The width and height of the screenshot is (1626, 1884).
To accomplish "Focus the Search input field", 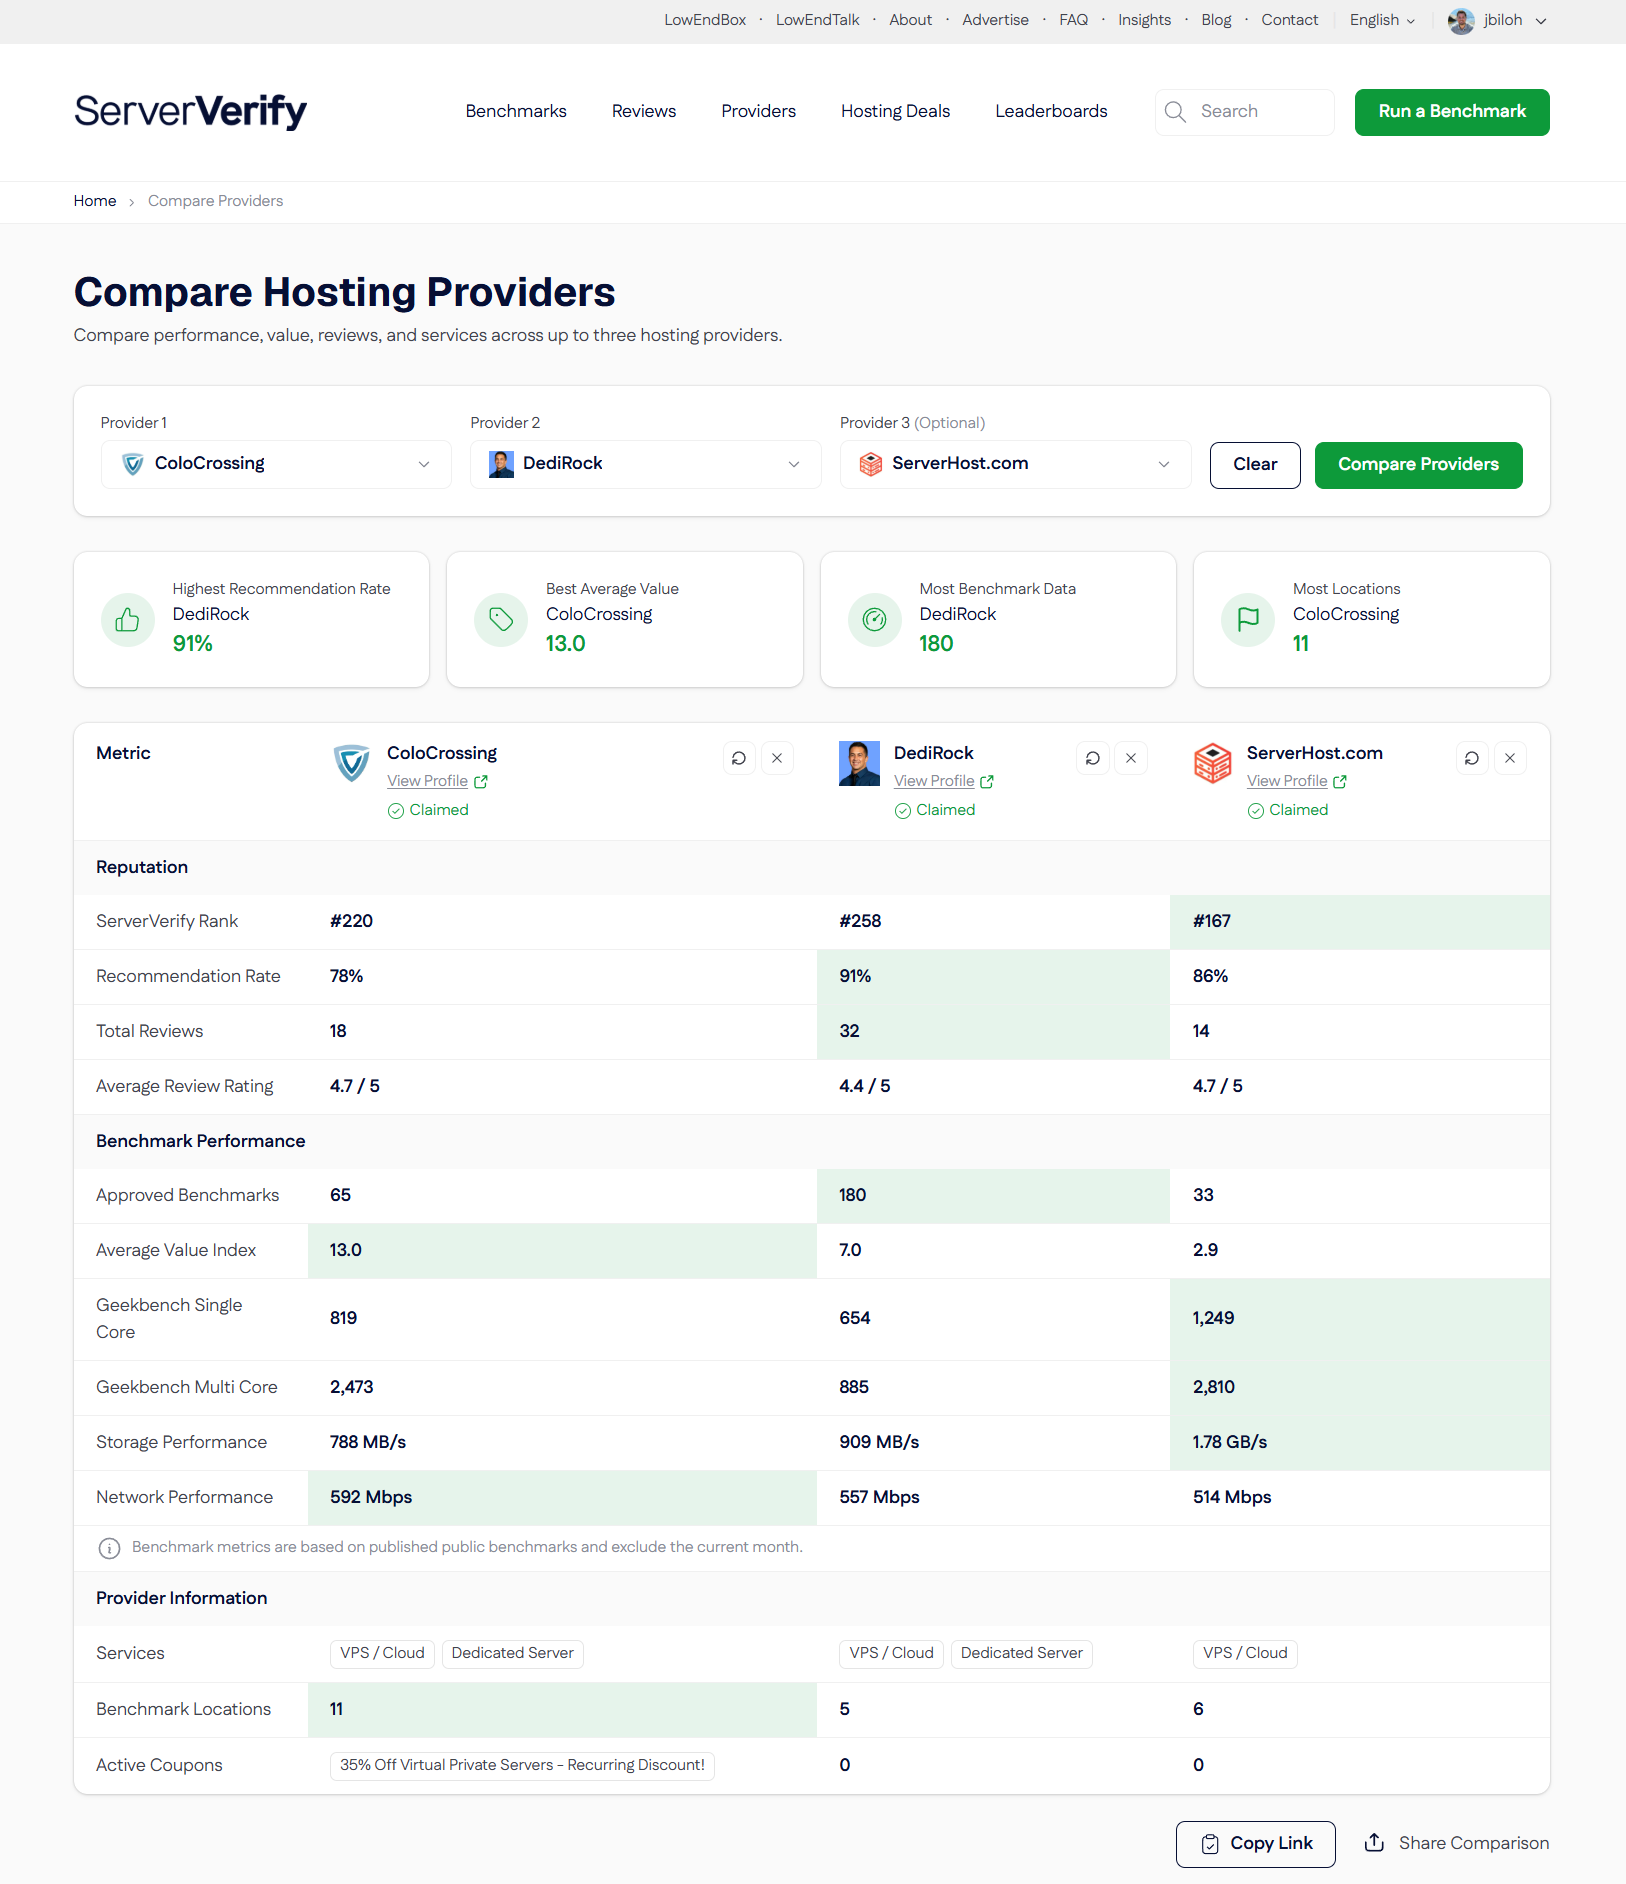I will (x=1244, y=112).
